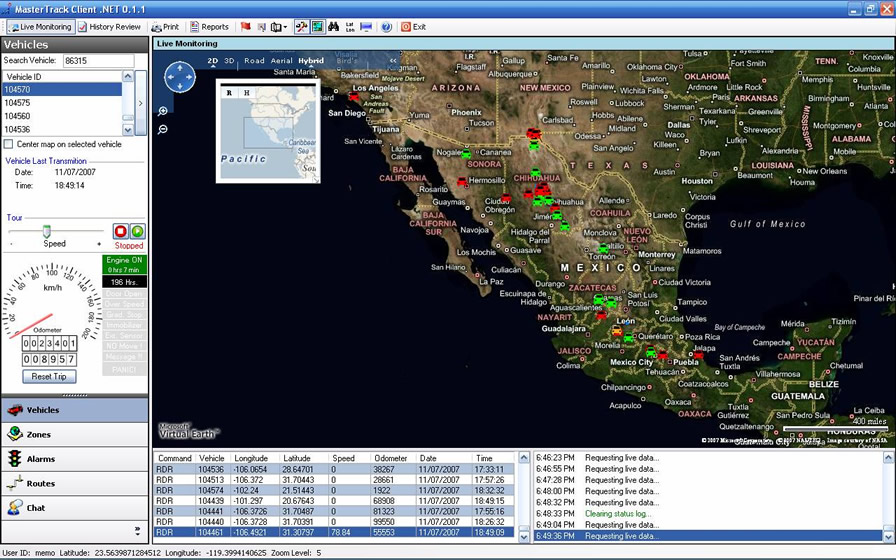Open Help with the question mark icon

click(x=387, y=27)
